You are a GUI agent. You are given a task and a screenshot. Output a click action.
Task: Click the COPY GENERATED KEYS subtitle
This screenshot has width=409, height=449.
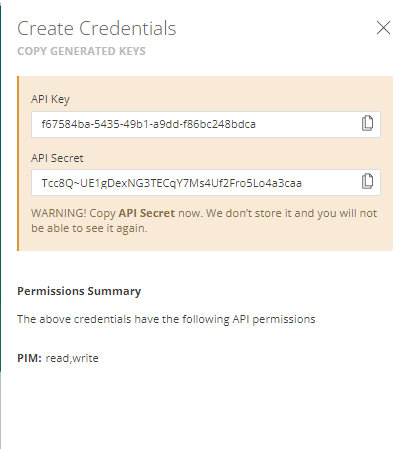click(x=81, y=51)
